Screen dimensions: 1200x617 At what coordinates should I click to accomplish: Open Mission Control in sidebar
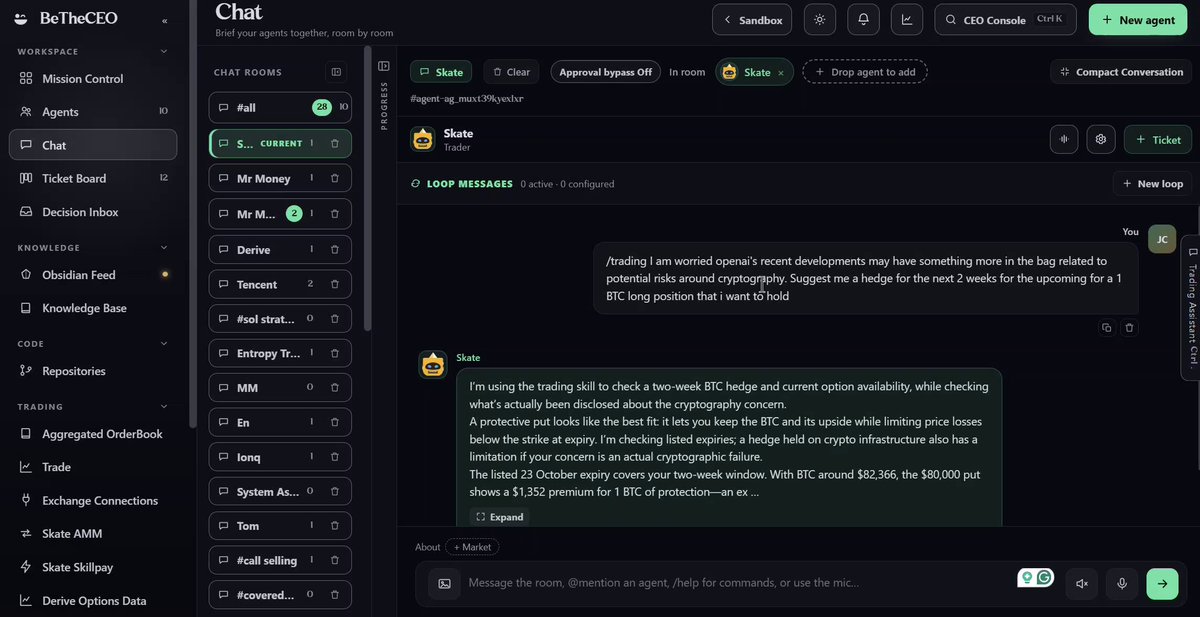[x=93, y=79]
